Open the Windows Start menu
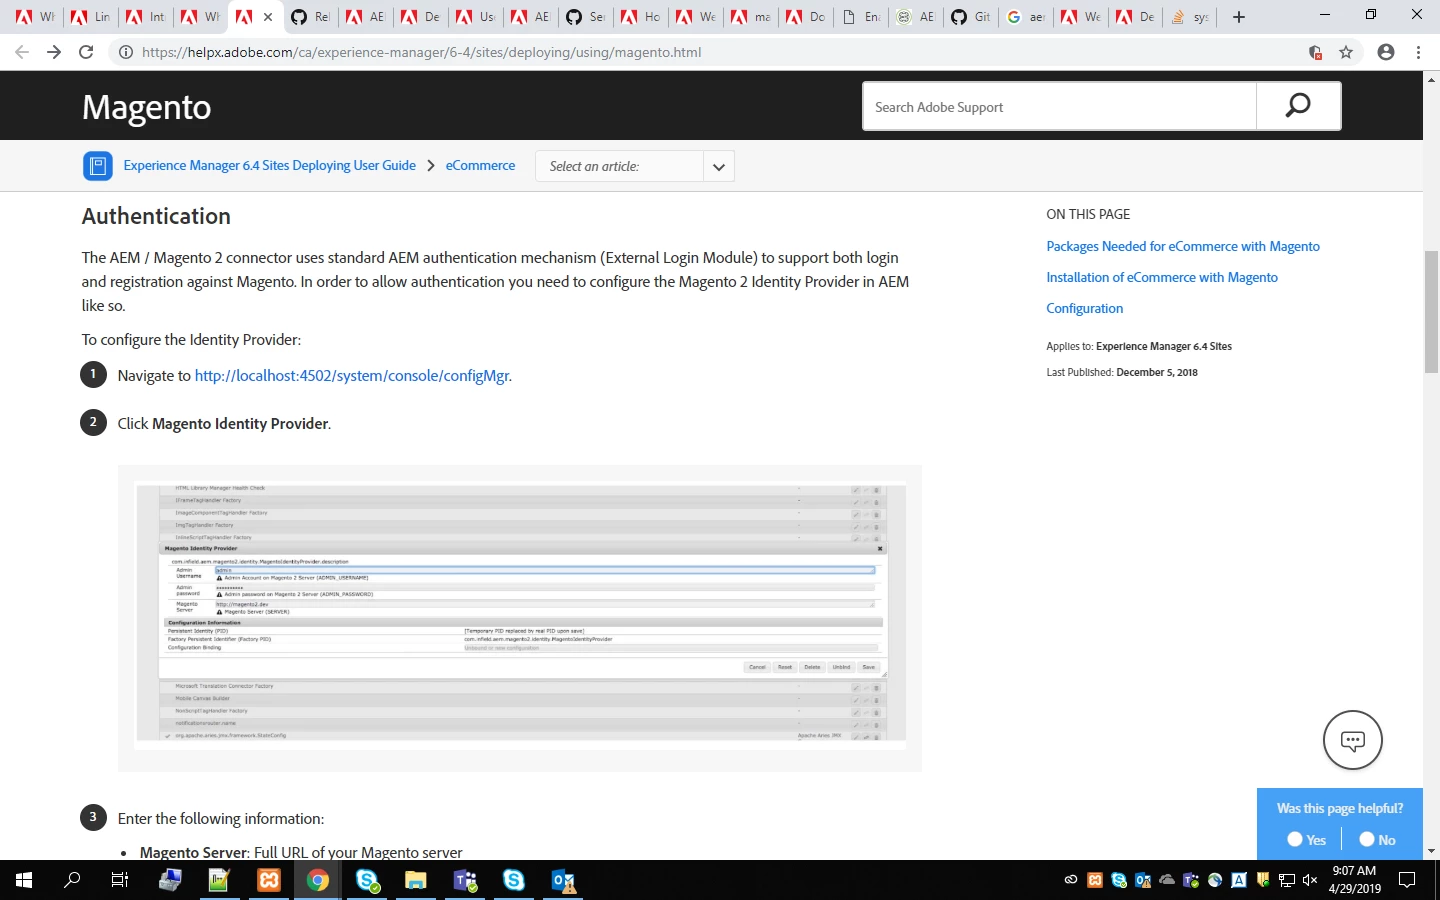Screen dimensions: 1440x900 [x=24, y=880]
